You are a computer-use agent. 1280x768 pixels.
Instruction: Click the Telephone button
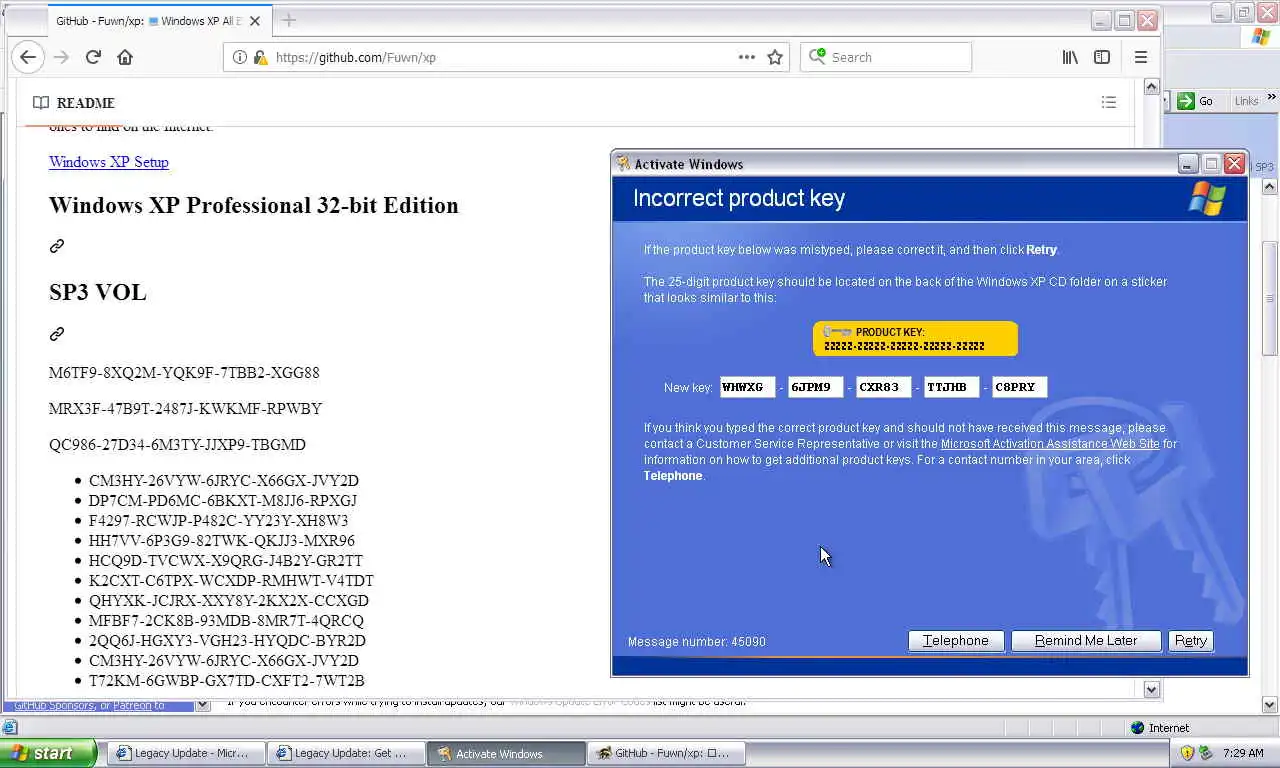[956, 641]
